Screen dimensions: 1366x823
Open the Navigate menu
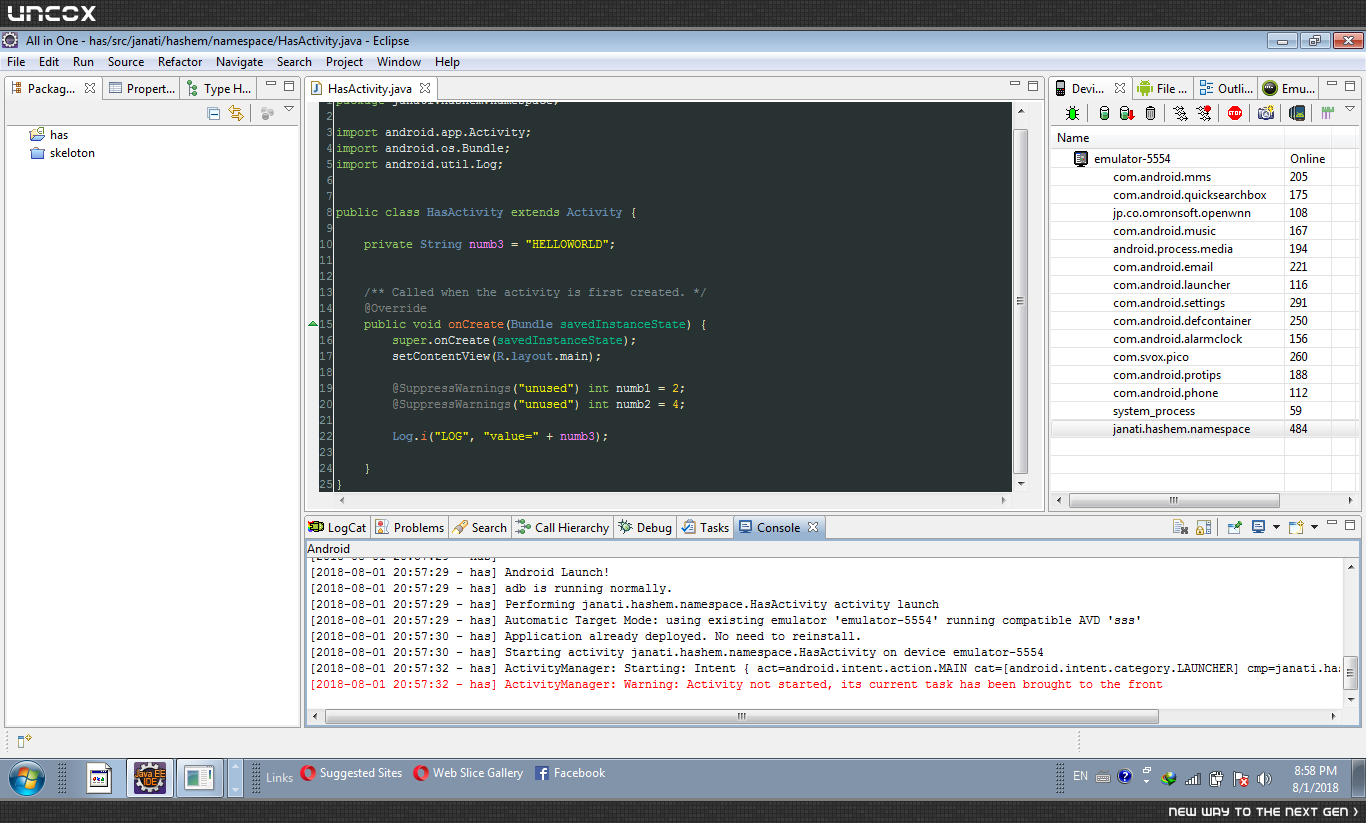[x=240, y=61]
